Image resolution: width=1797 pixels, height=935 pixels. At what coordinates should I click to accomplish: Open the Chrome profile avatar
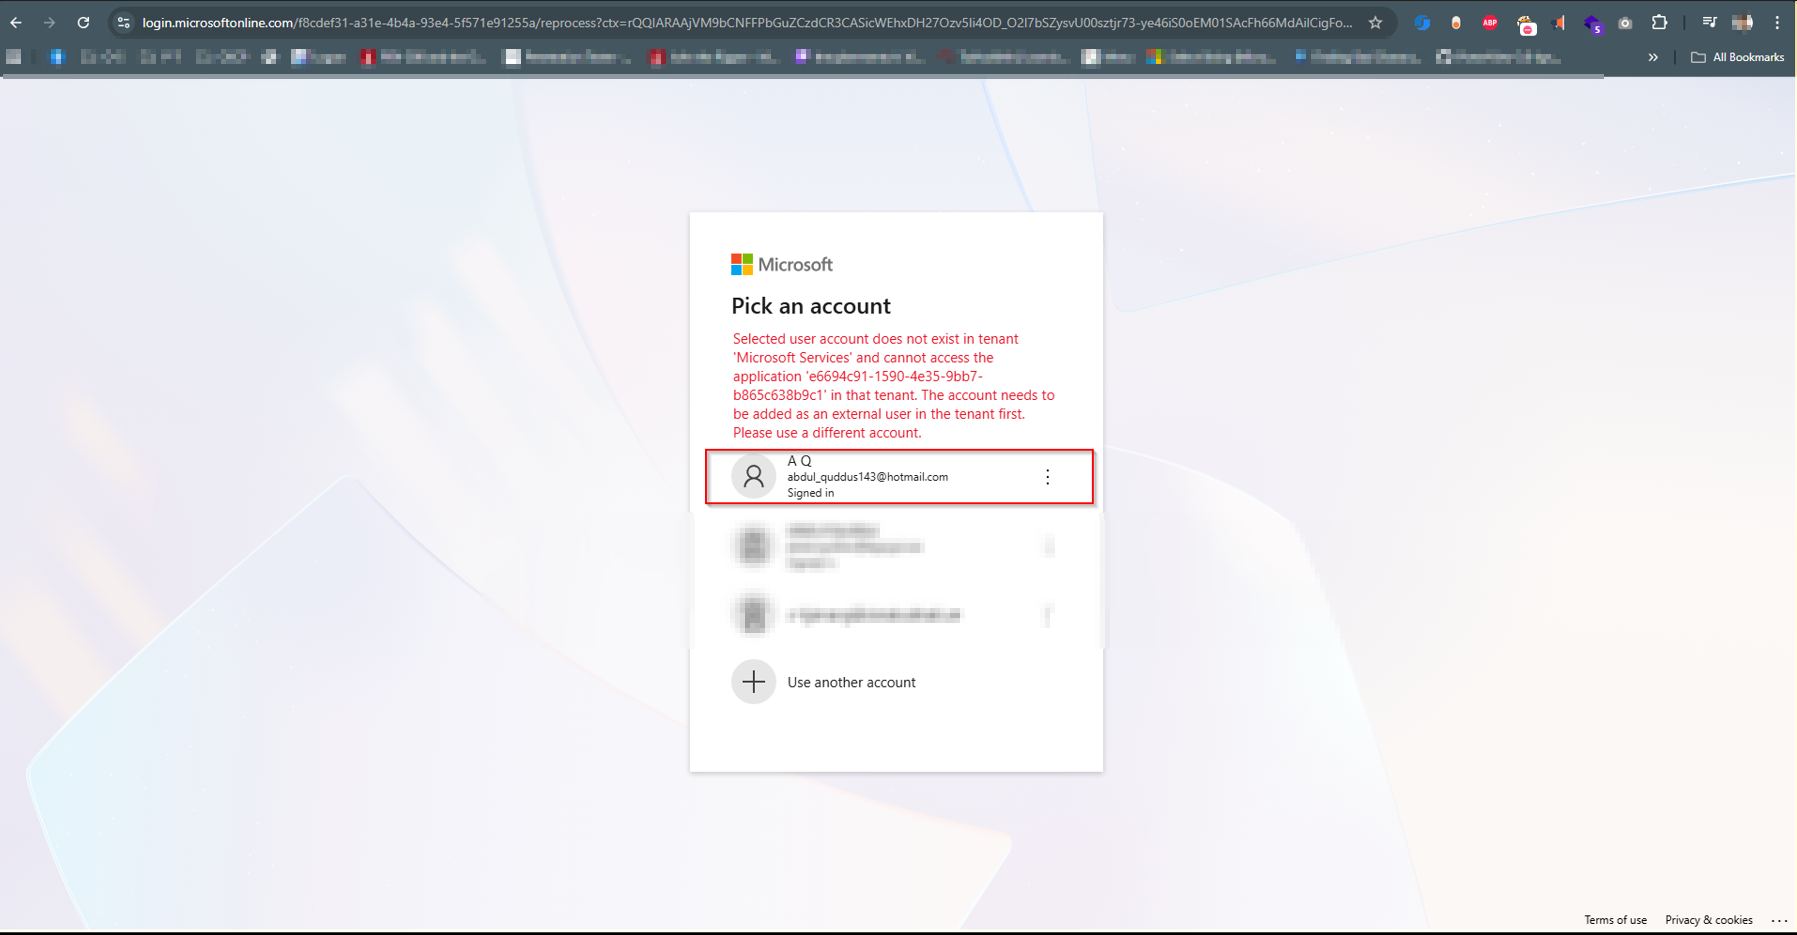click(1743, 22)
